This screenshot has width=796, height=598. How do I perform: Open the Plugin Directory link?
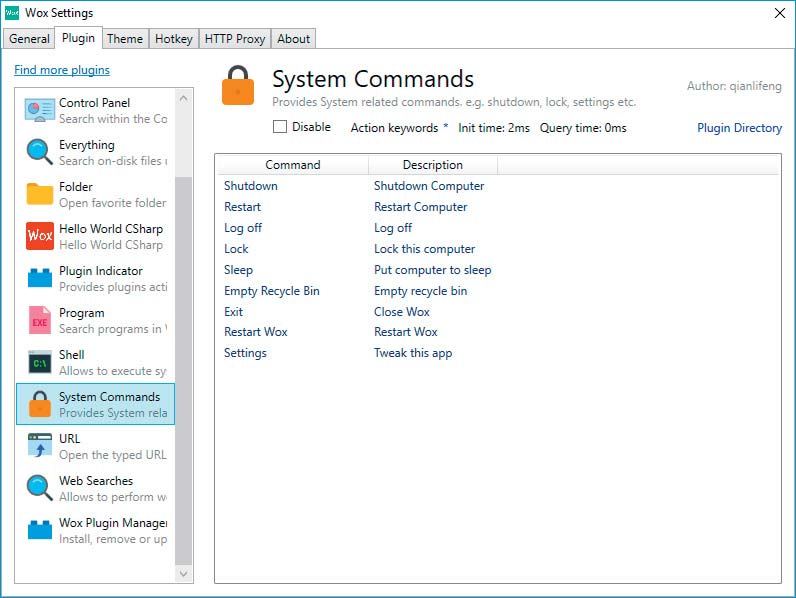(x=739, y=128)
